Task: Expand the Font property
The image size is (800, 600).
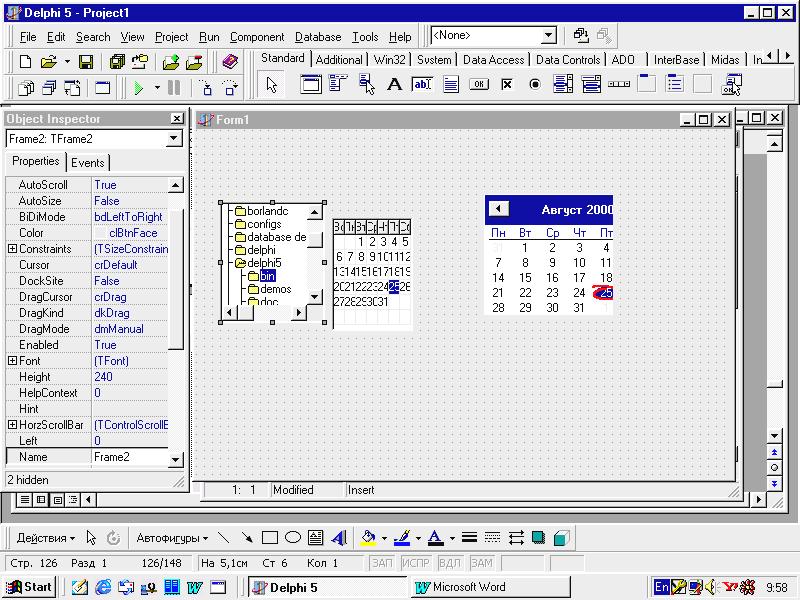Action: 13,361
